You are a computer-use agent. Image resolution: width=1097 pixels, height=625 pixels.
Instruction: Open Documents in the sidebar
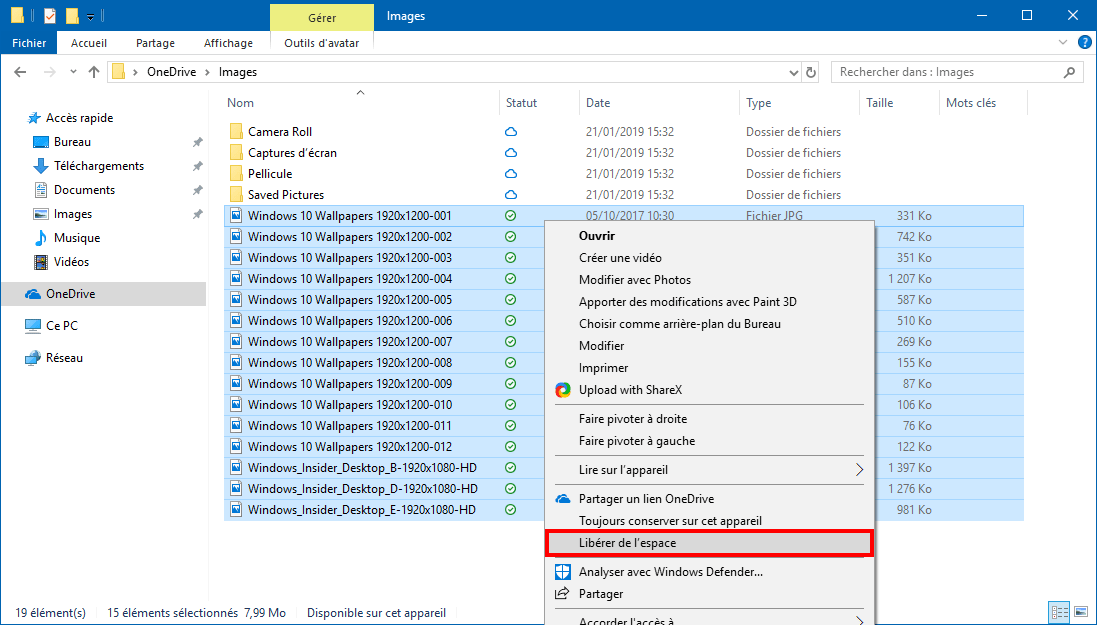[x=84, y=190]
